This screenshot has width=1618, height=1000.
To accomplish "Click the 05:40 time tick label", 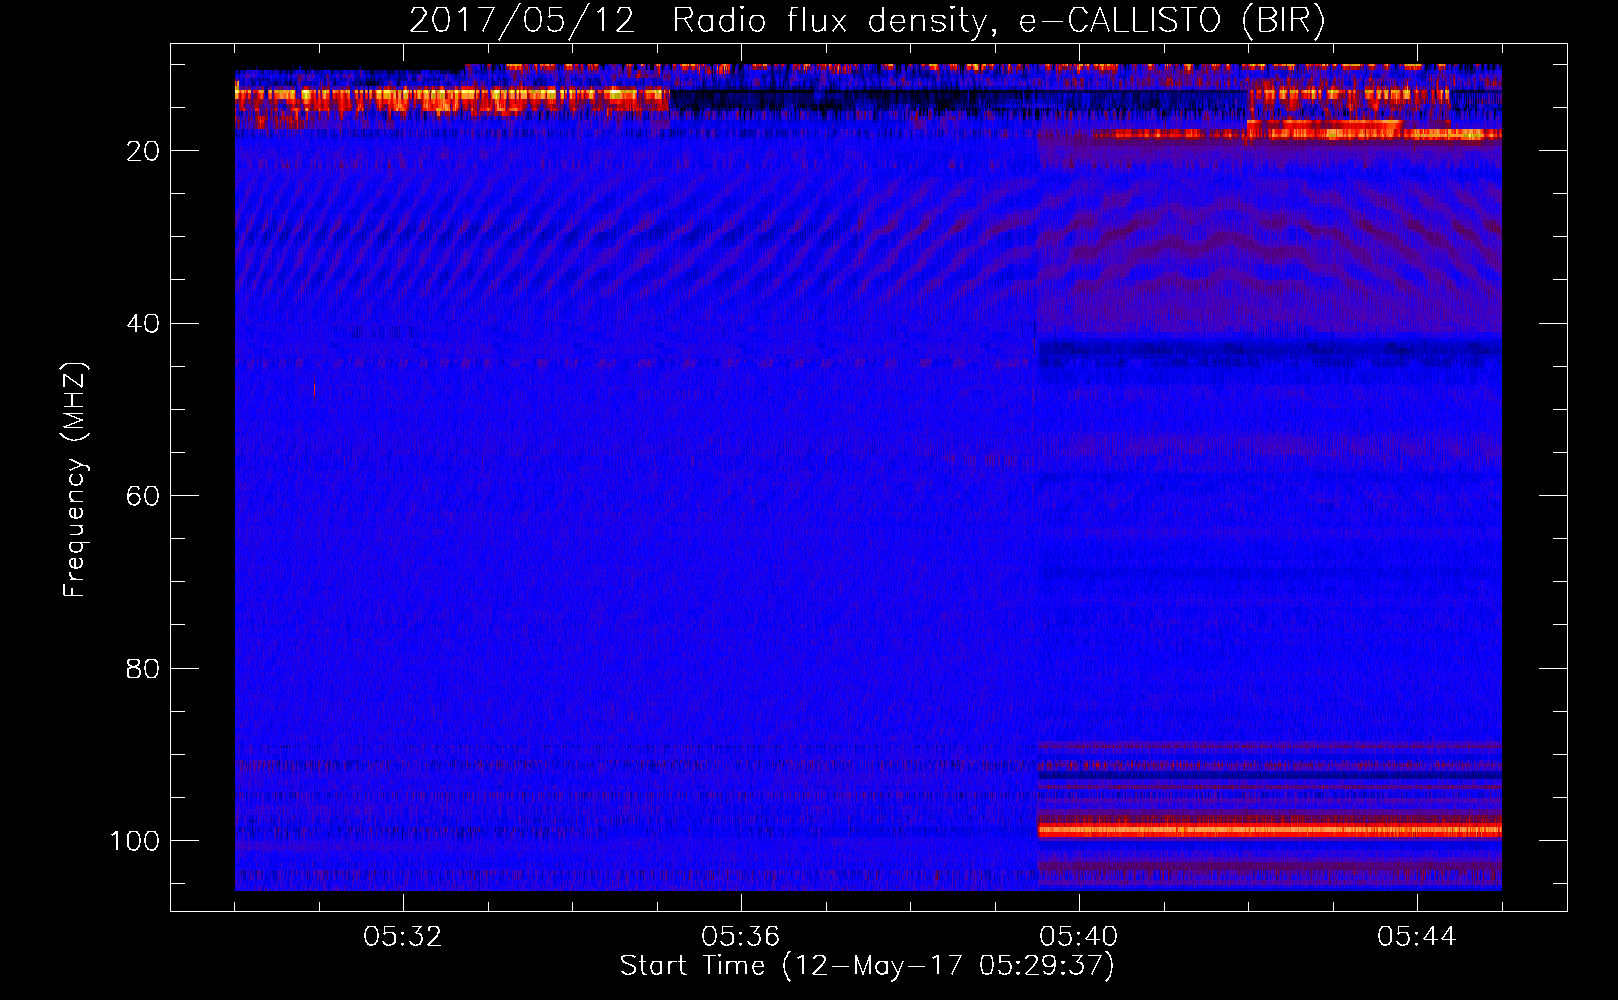I will pyautogui.click(x=1079, y=937).
